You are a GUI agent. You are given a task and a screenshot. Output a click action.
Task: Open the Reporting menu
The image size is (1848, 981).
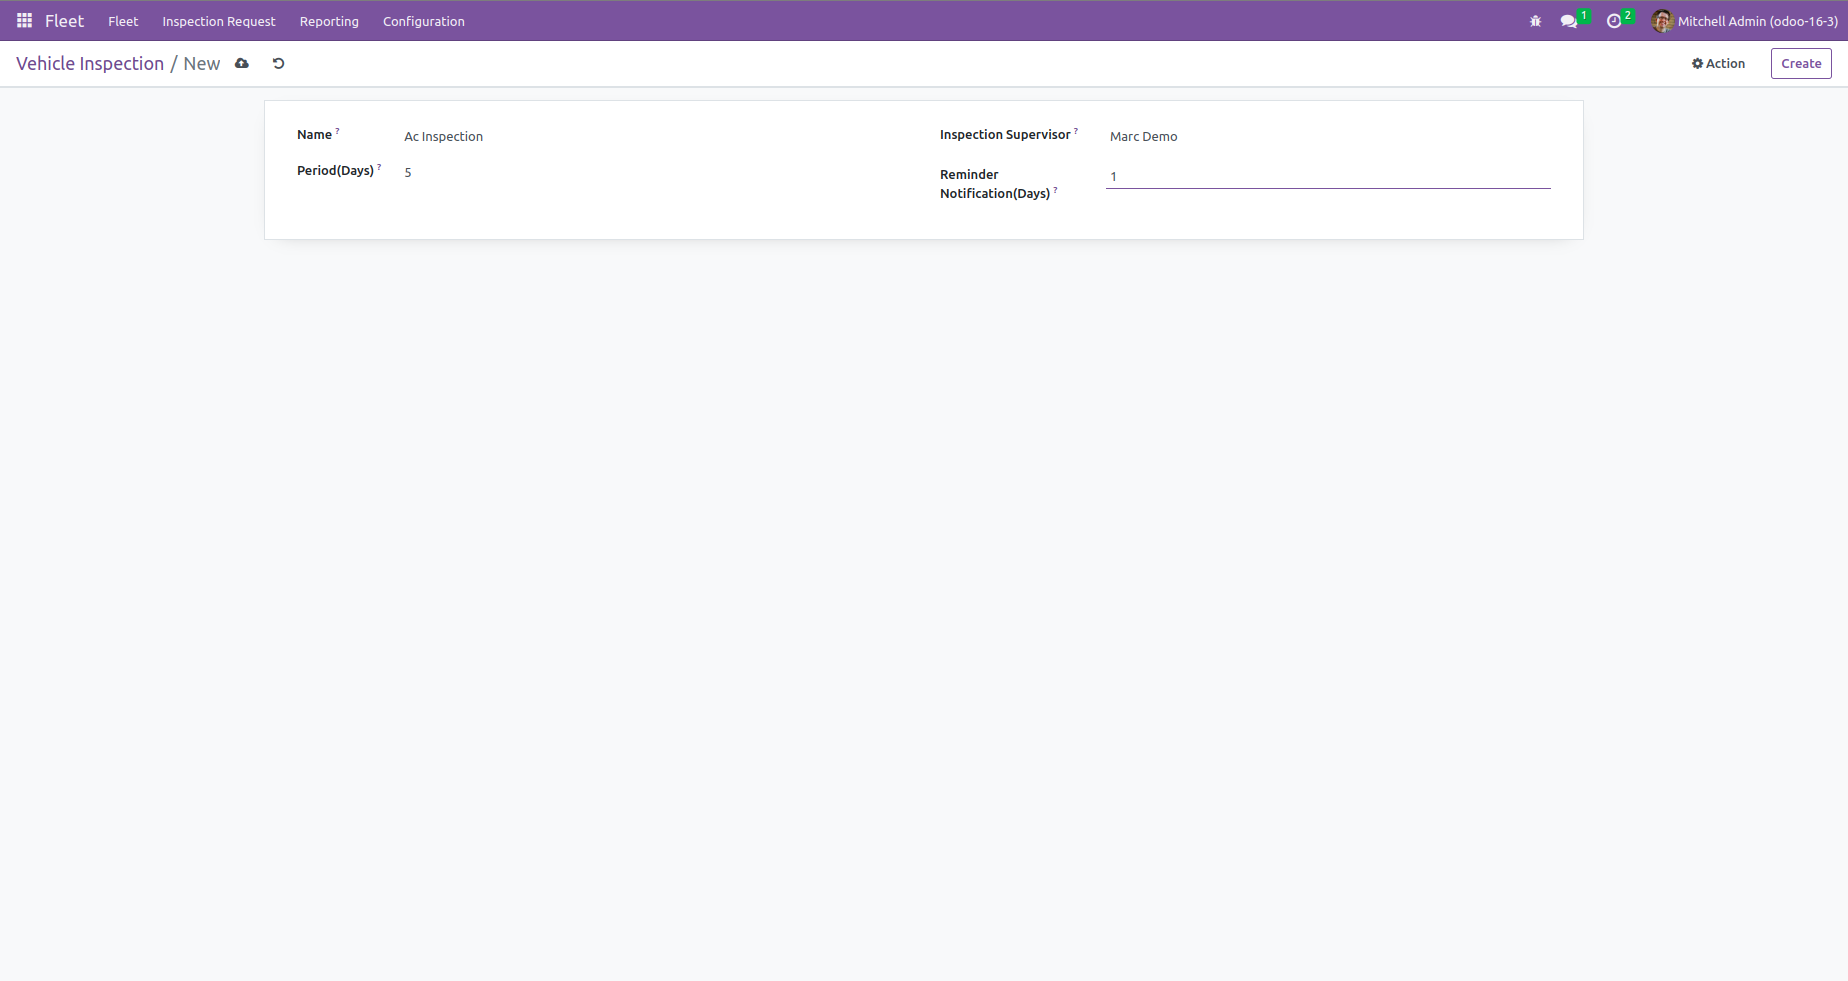[x=329, y=21]
